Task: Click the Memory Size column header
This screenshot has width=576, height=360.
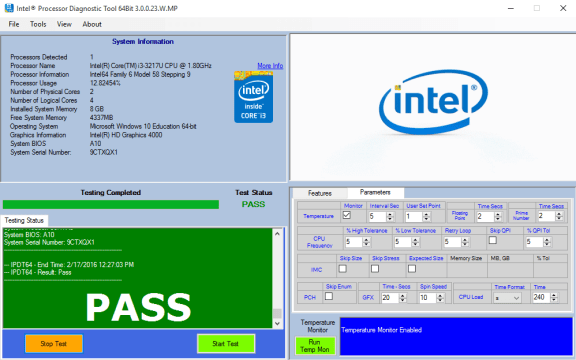Action: click(466, 258)
